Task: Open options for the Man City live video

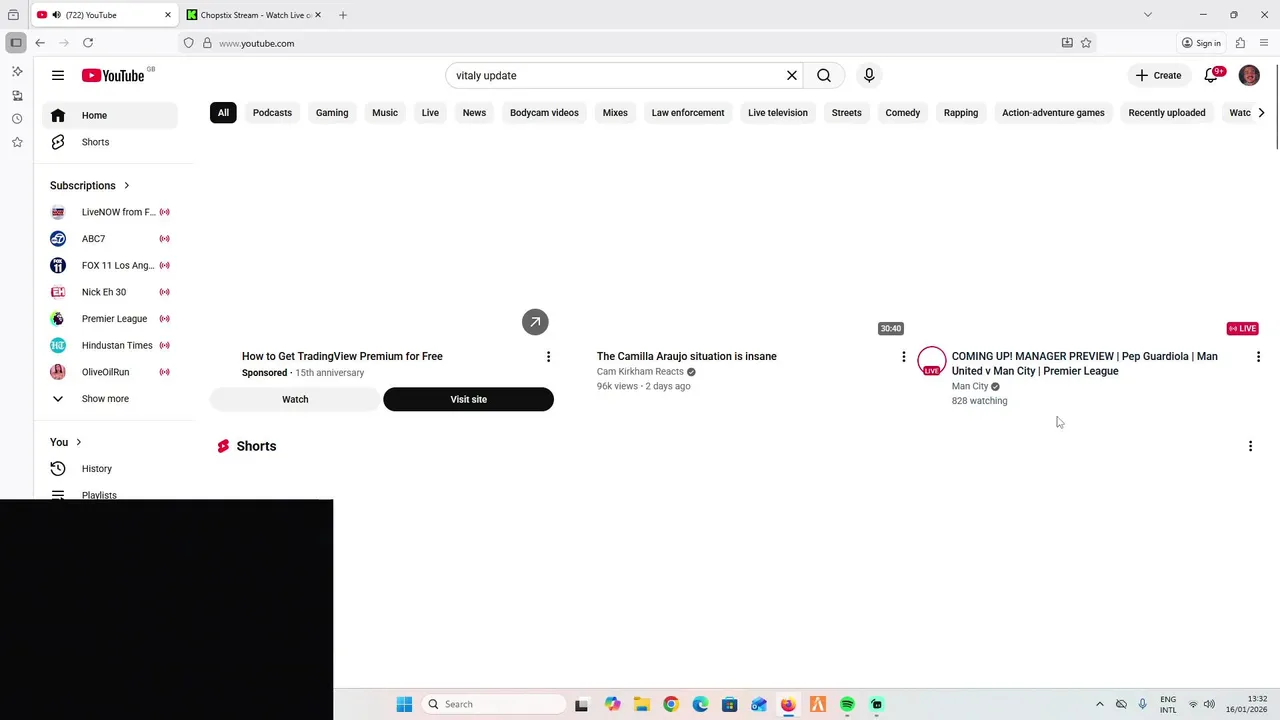Action: click(x=1258, y=357)
